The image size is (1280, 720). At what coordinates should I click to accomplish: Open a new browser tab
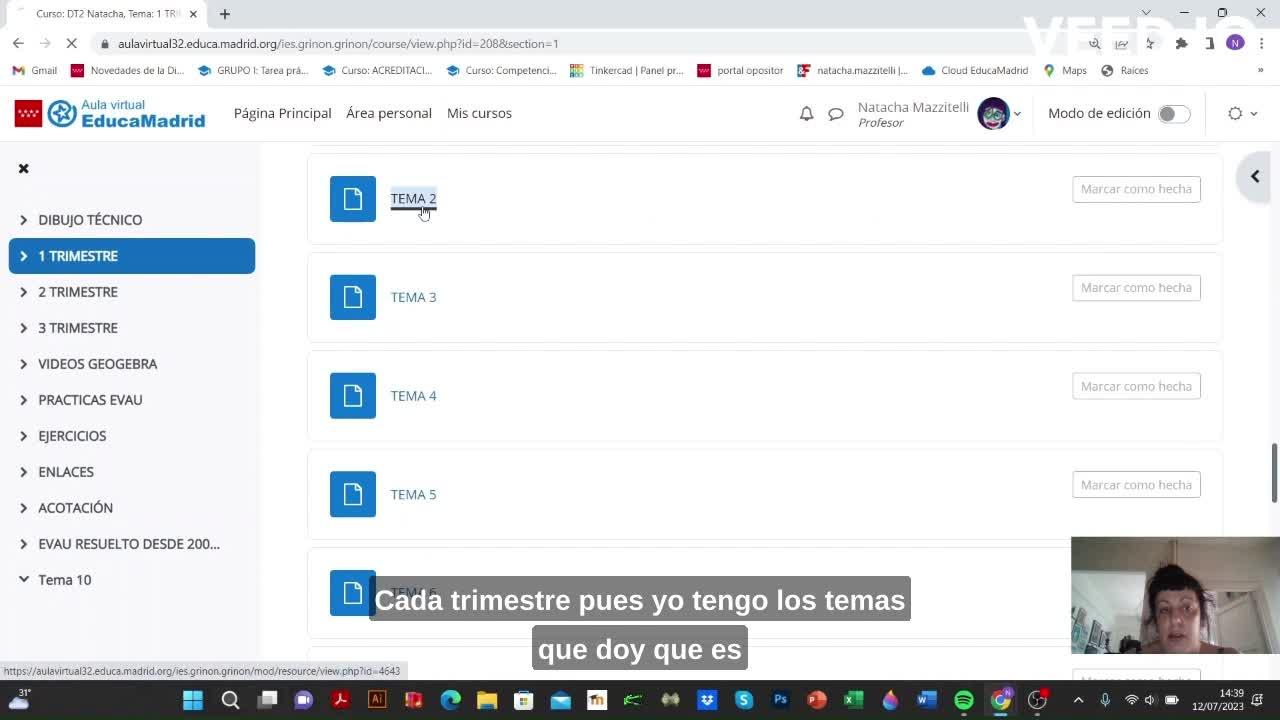pyautogui.click(x=225, y=14)
